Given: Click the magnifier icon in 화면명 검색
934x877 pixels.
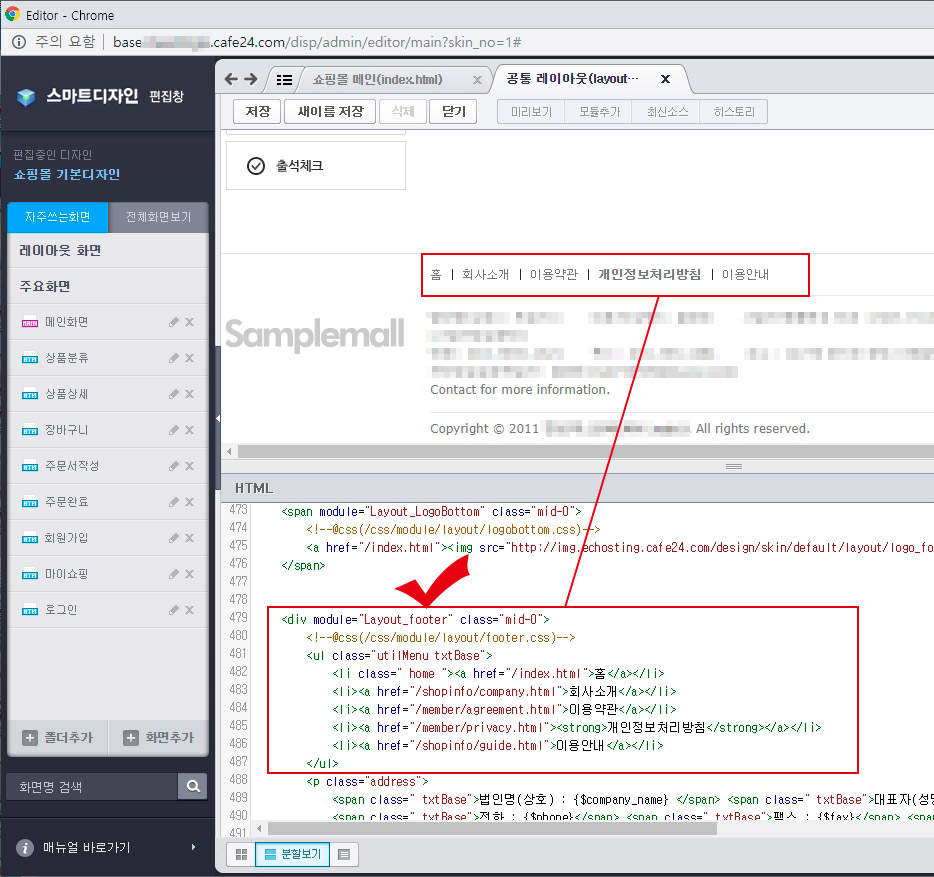Looking at the screenshot, I should (192, 786).
